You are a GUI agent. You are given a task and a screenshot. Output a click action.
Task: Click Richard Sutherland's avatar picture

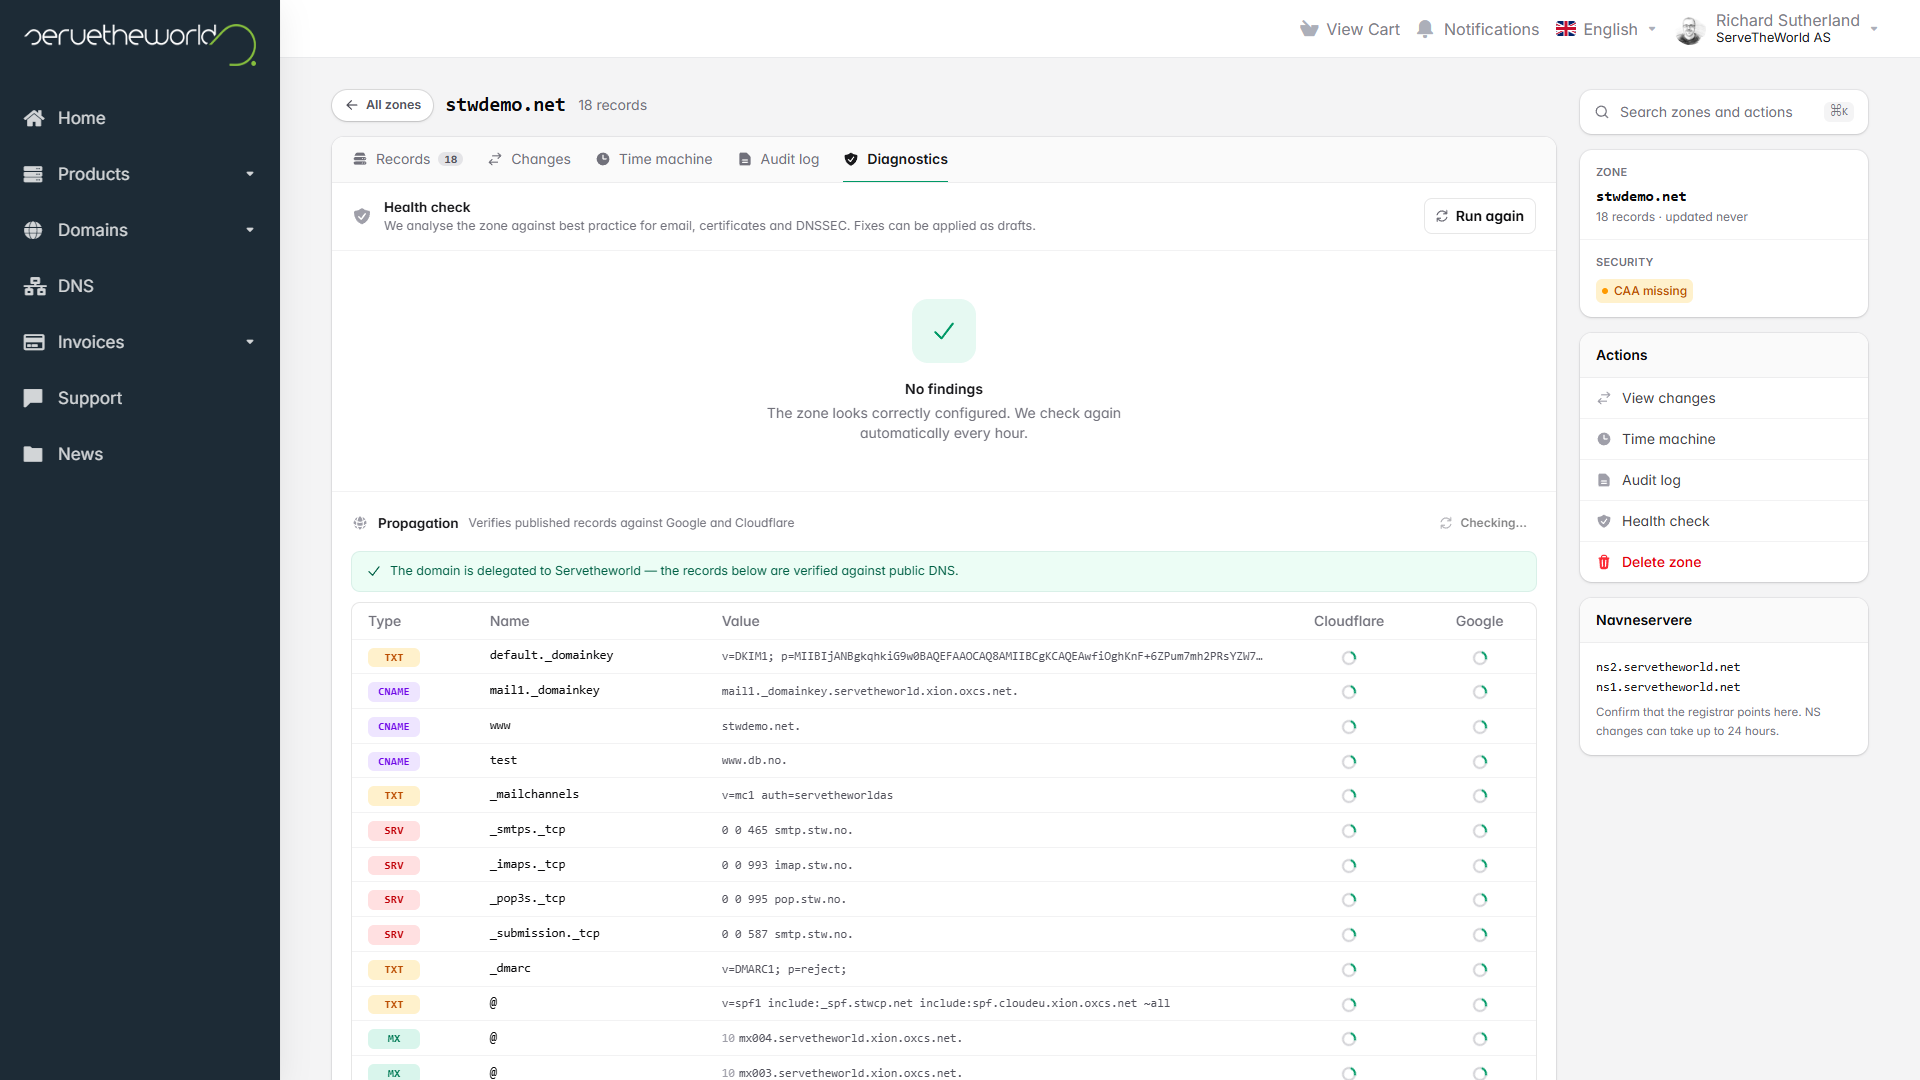1690,30
